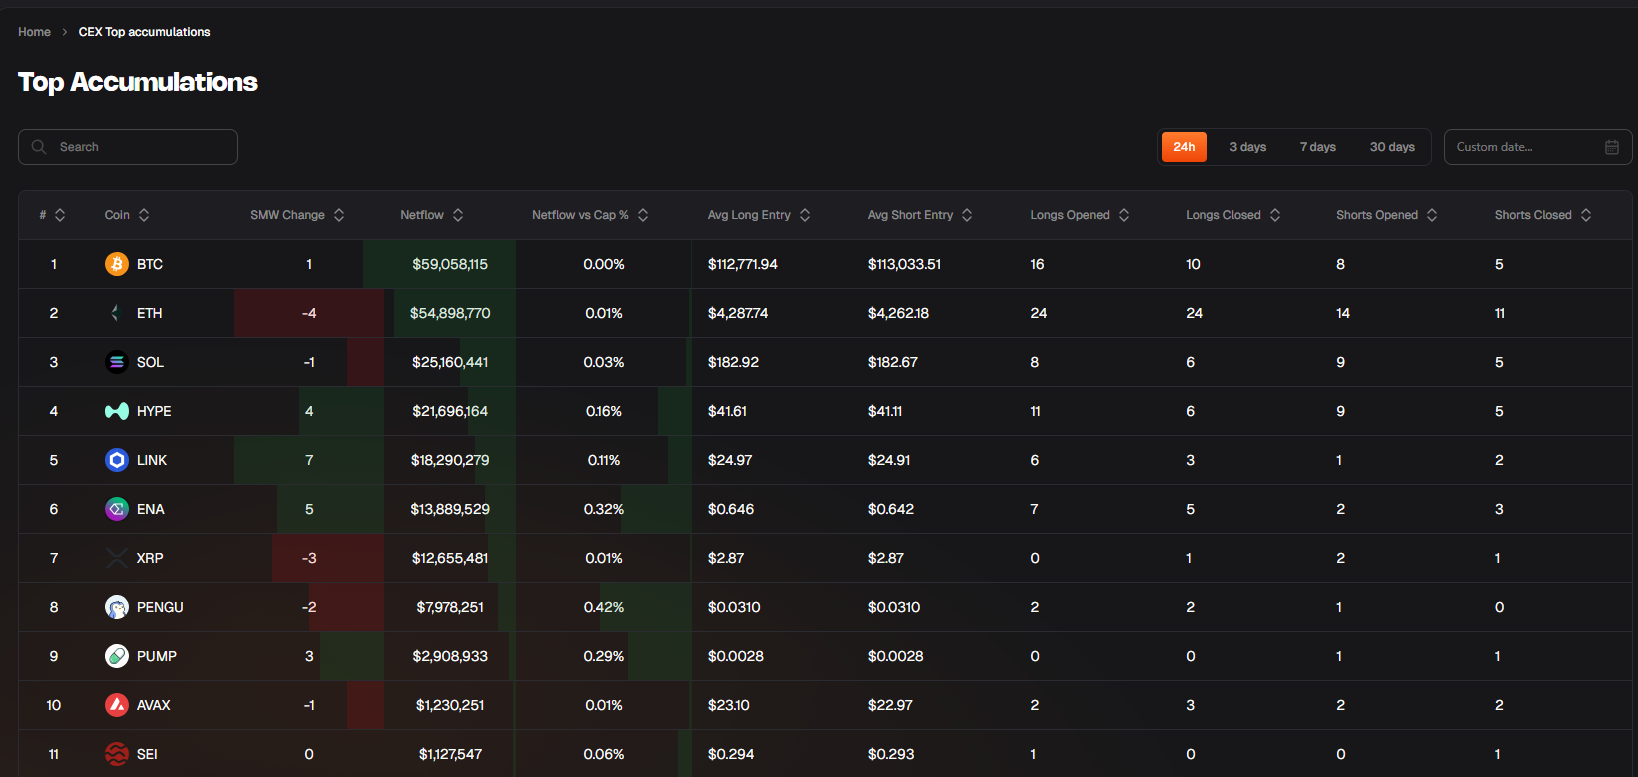The height and width of the screenshot is (777, 1638).
Task: Click the HYPE token icon
Action: pos(116,411)
